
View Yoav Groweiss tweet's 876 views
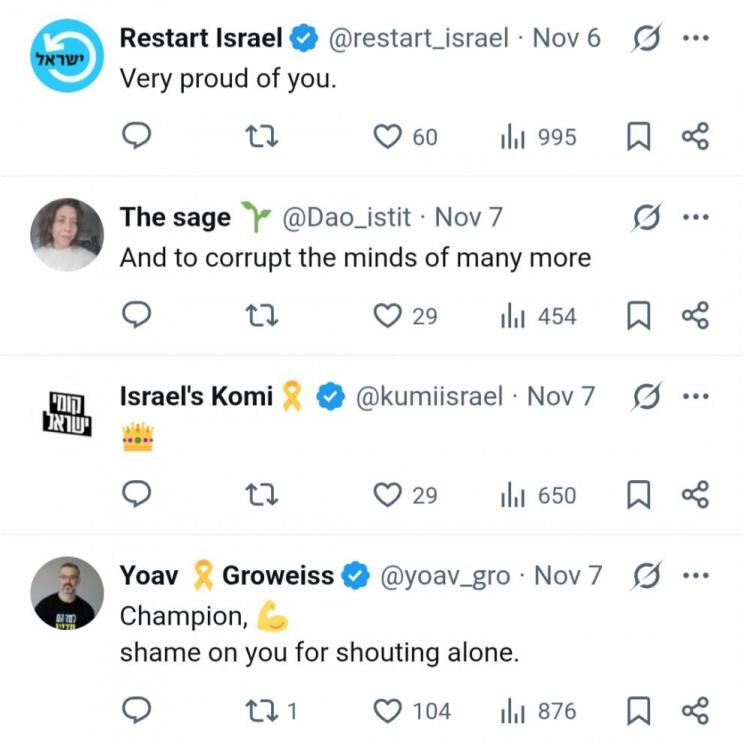(538, 711)
